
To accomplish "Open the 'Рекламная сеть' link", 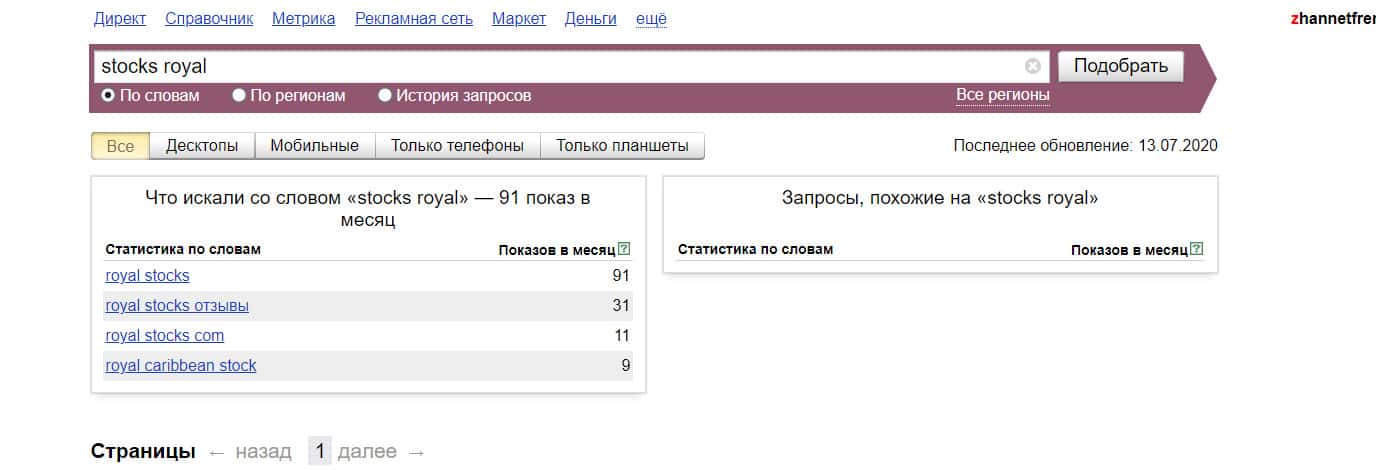I will pos(414,19).
